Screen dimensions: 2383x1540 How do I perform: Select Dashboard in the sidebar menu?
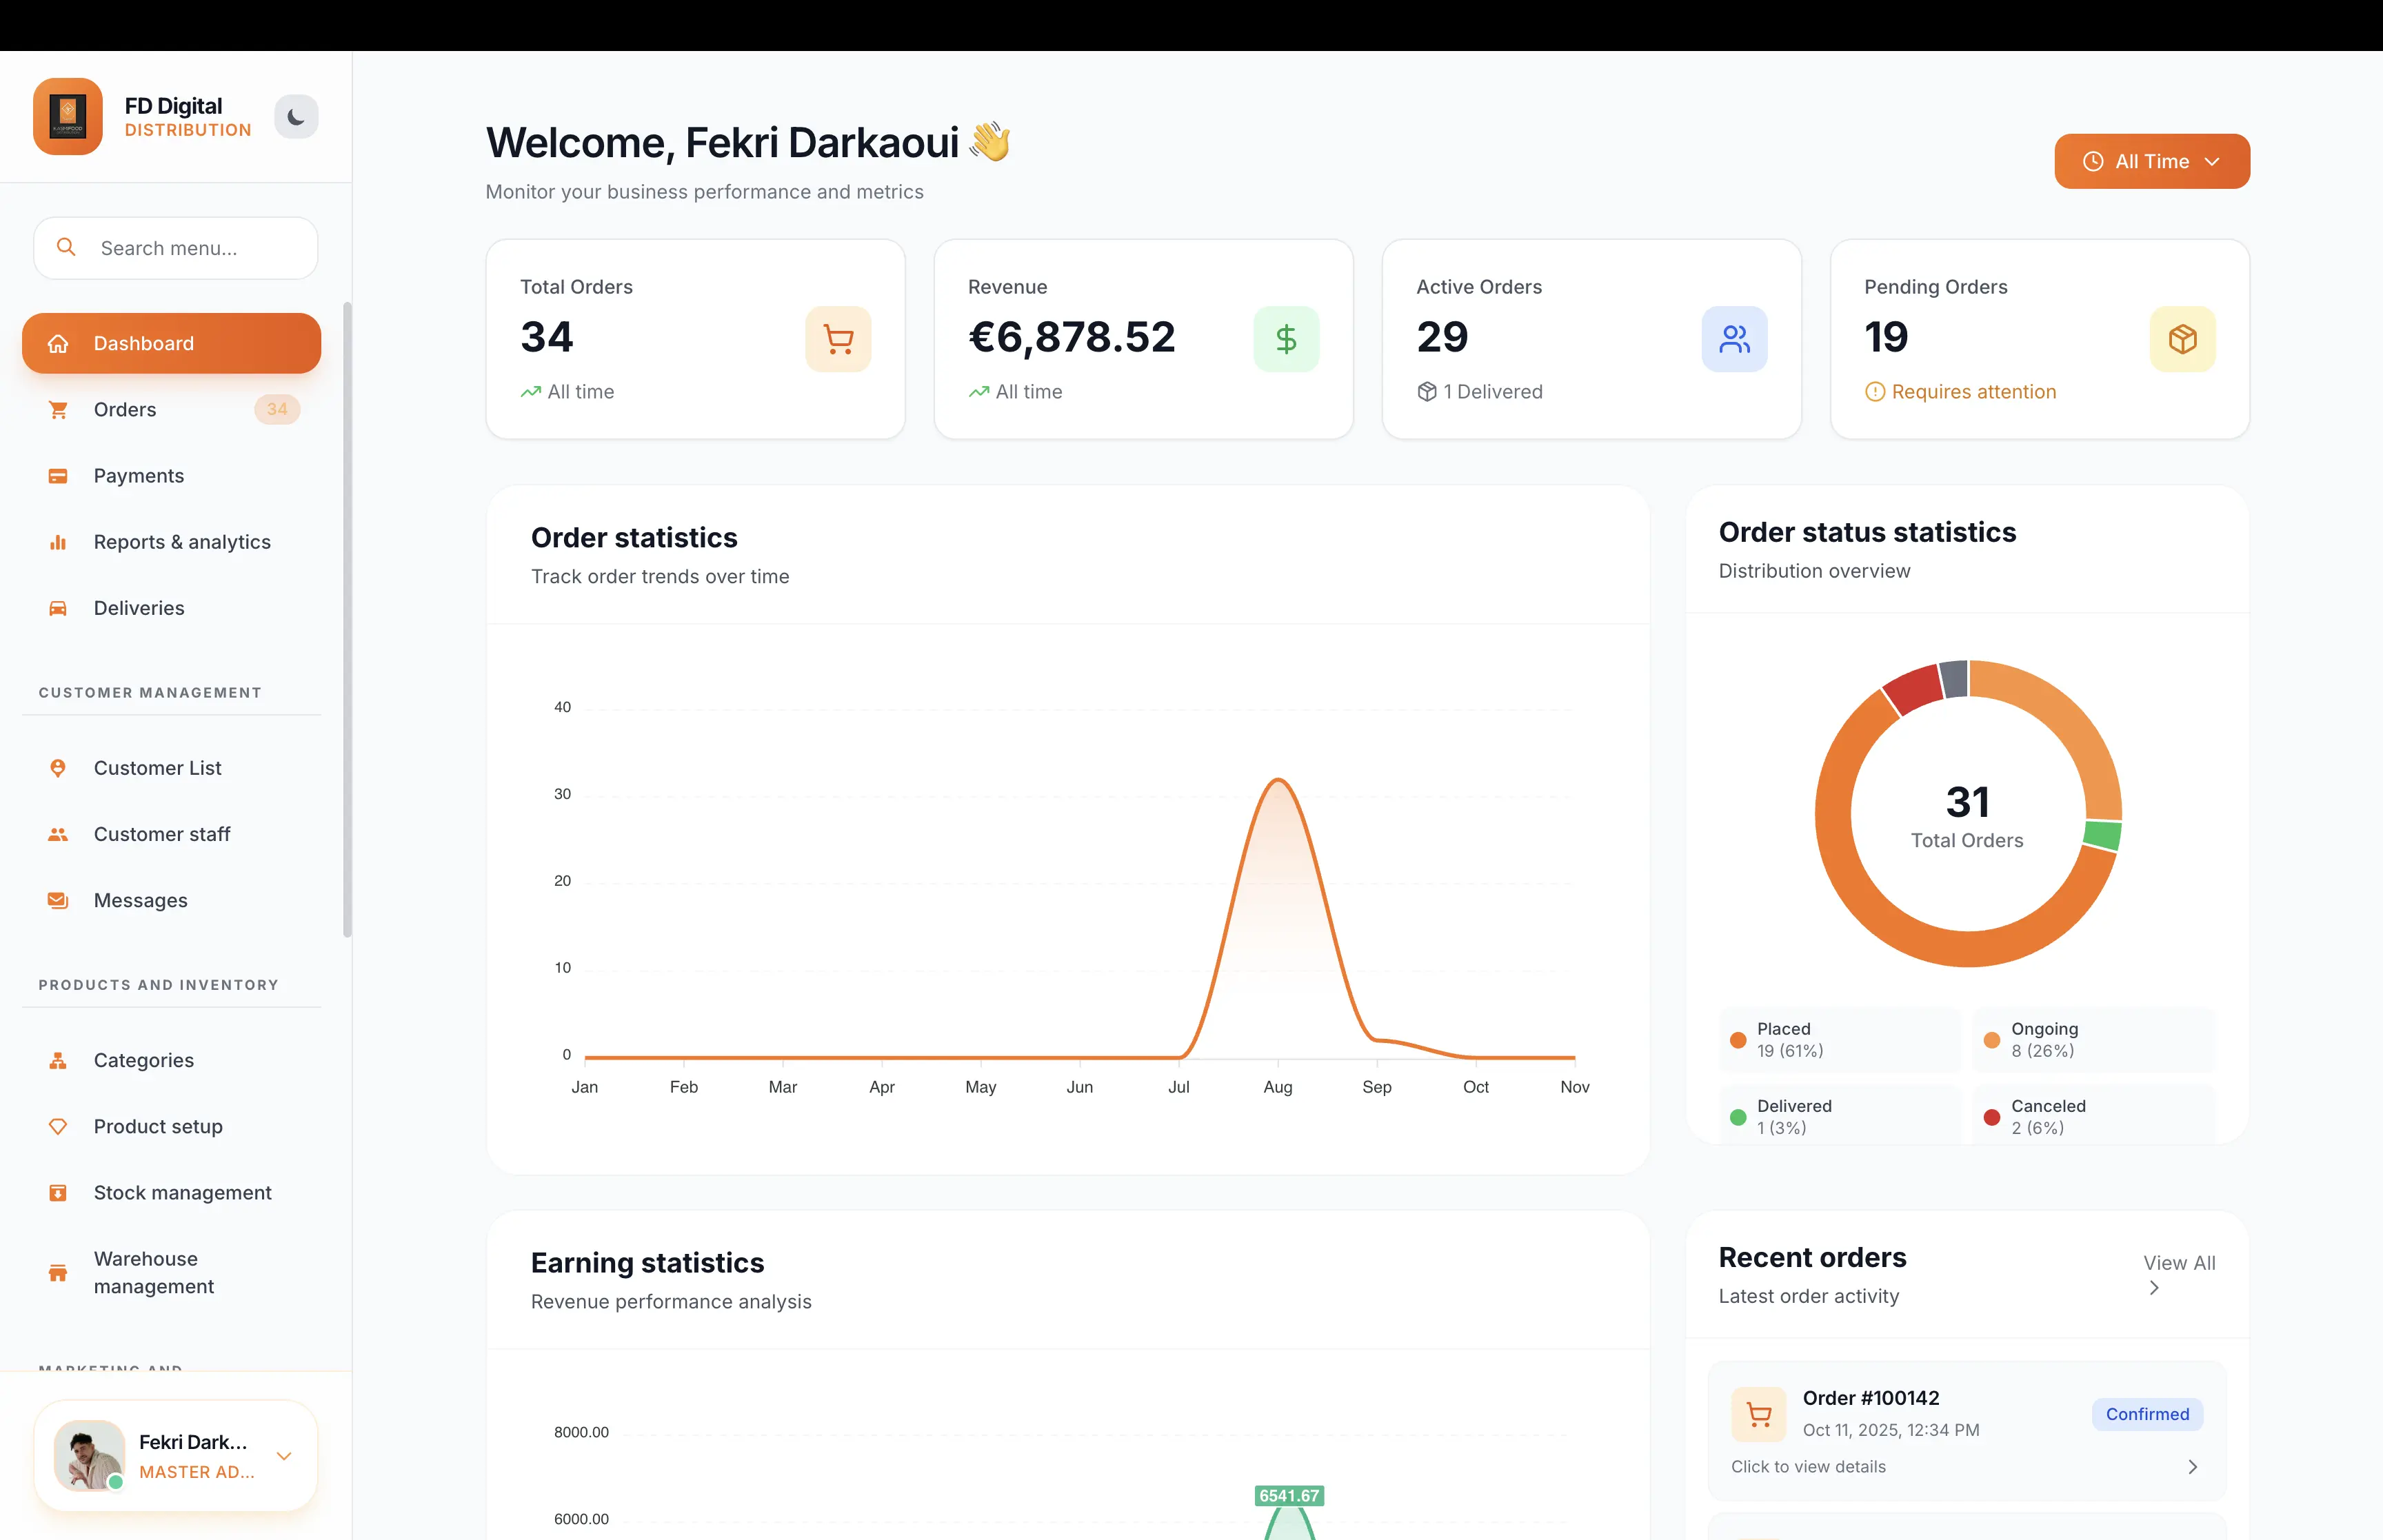144,343
